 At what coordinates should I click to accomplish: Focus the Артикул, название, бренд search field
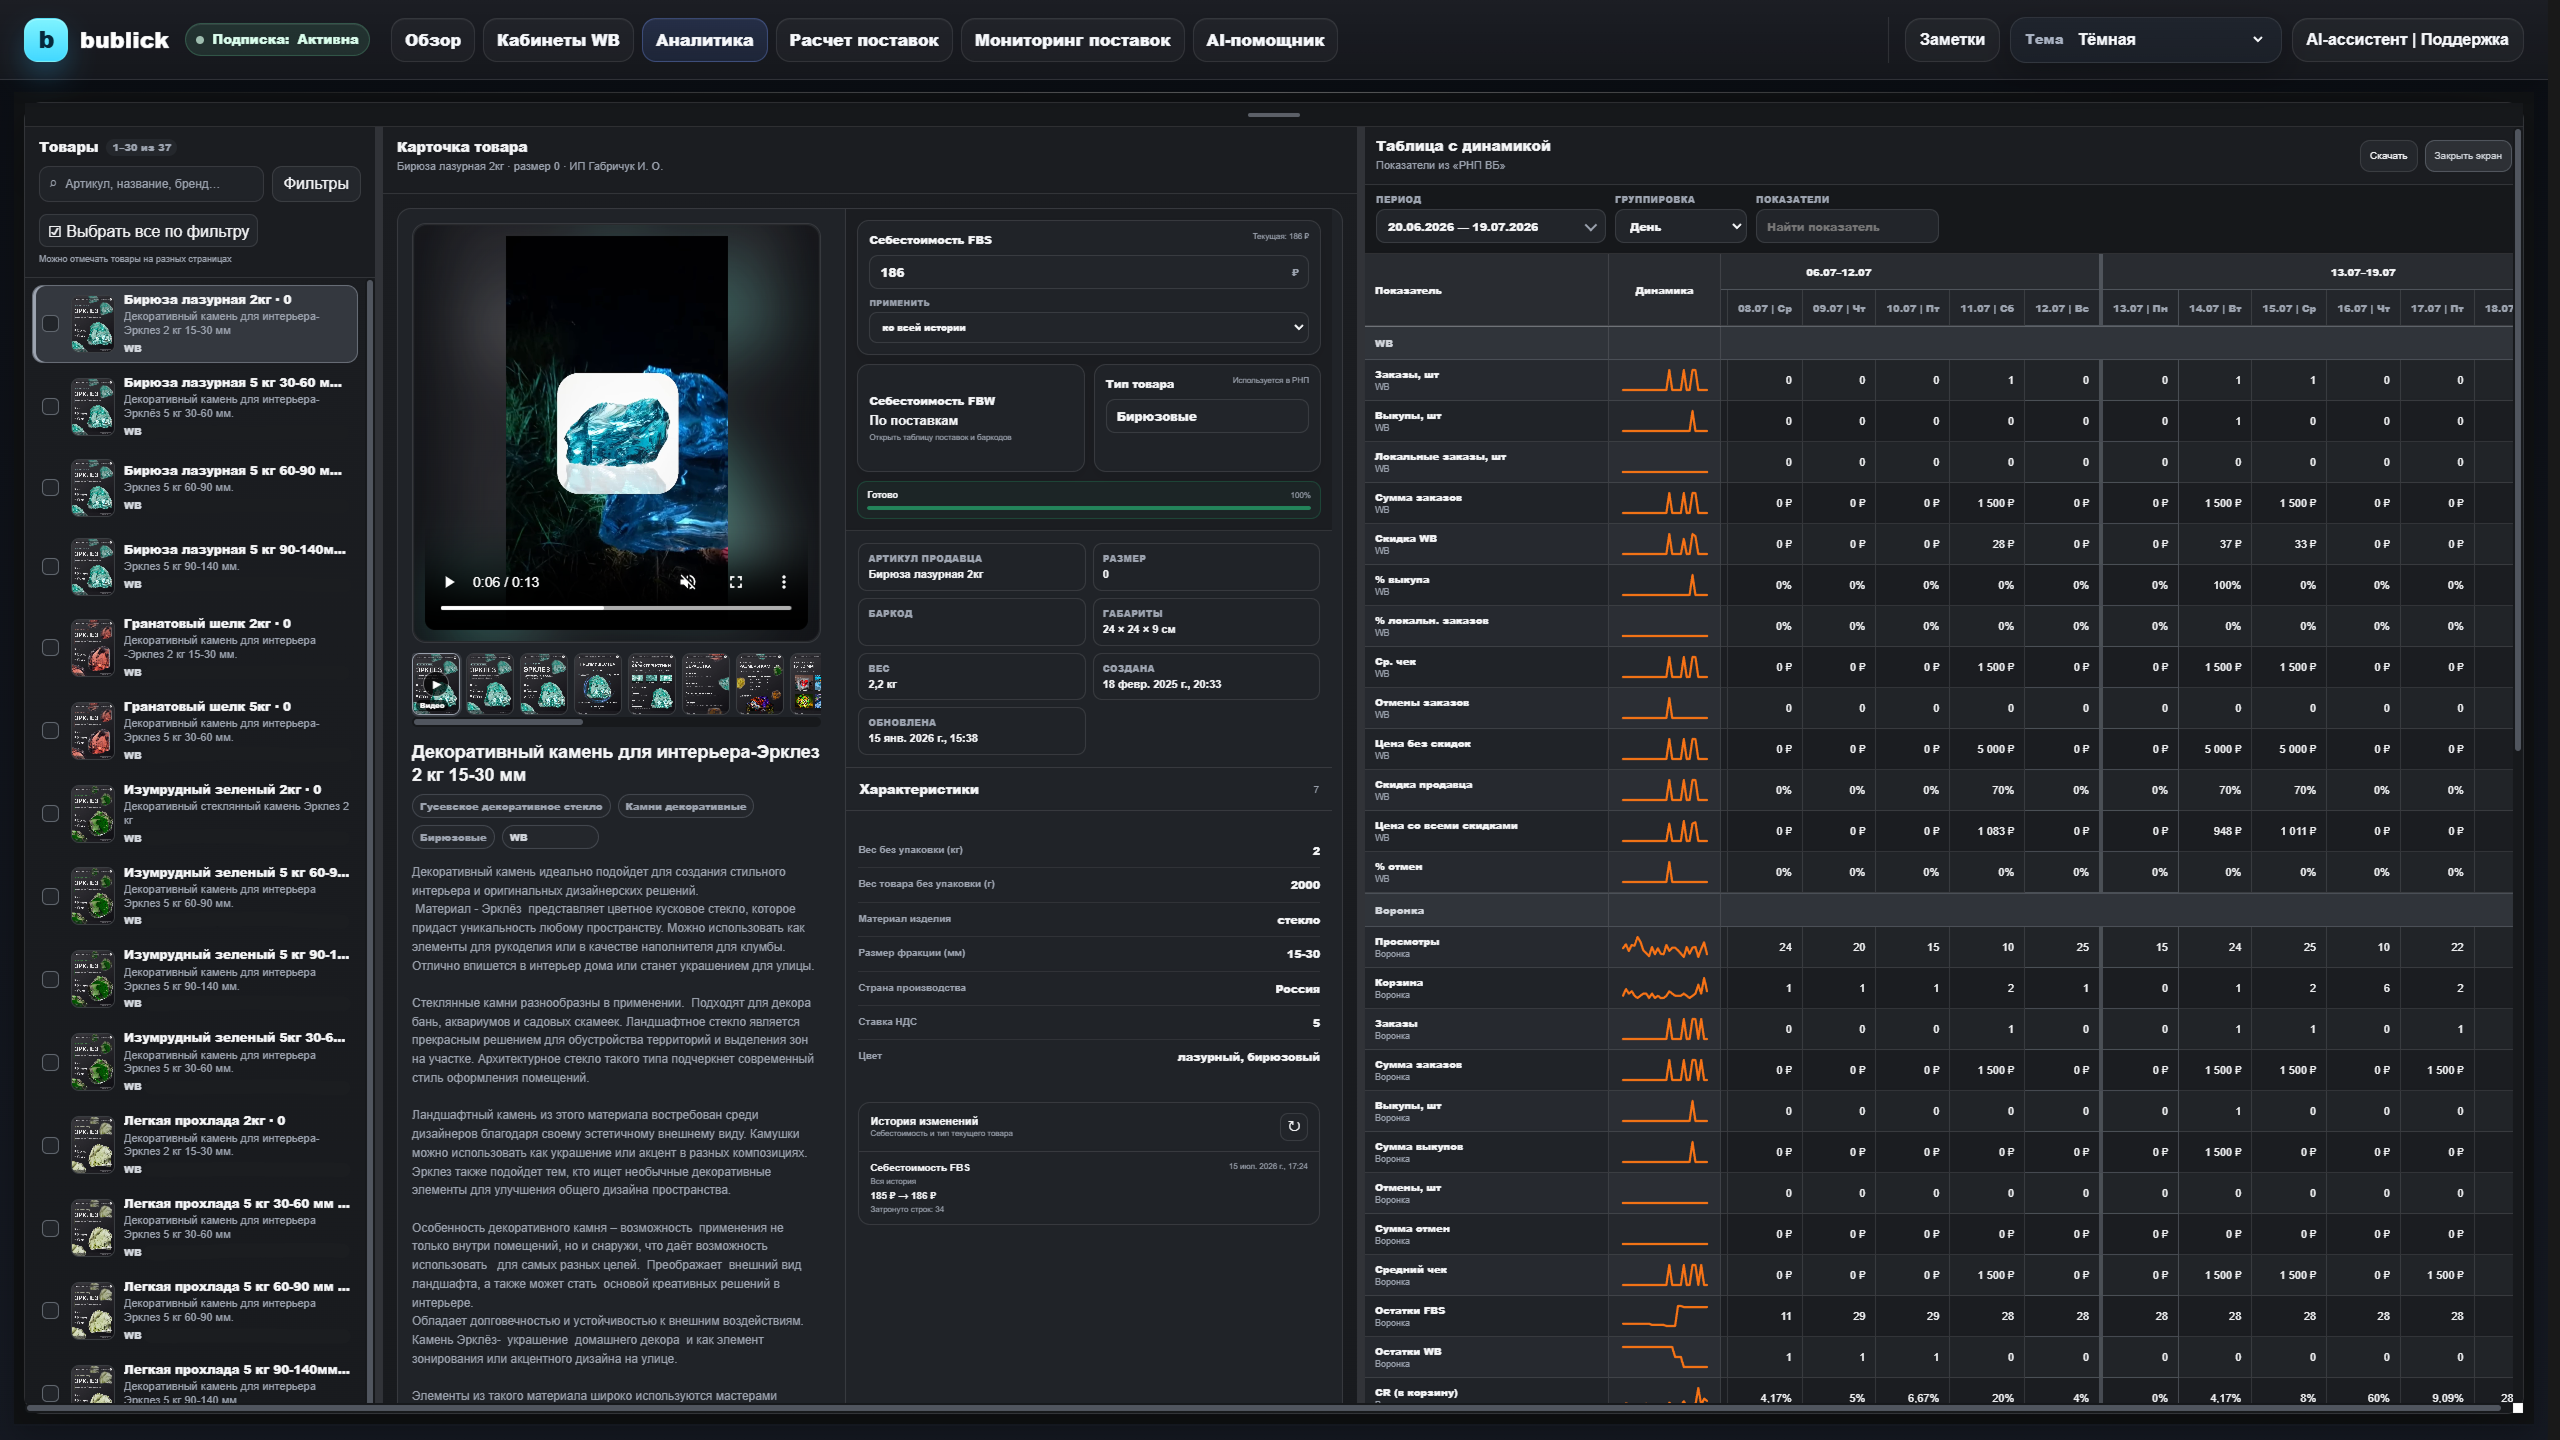pyautogui.click(x=151, y=184)
